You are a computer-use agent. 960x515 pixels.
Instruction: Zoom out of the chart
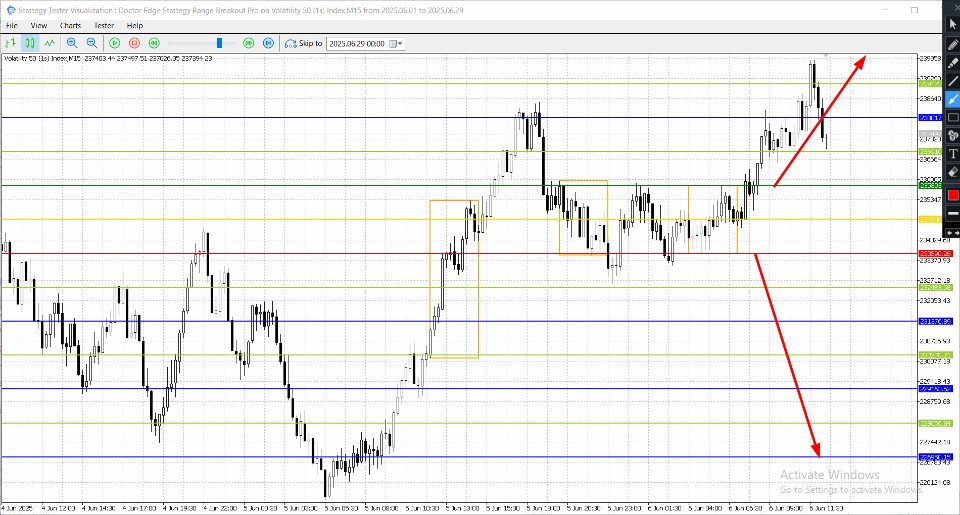click(92, 43)
